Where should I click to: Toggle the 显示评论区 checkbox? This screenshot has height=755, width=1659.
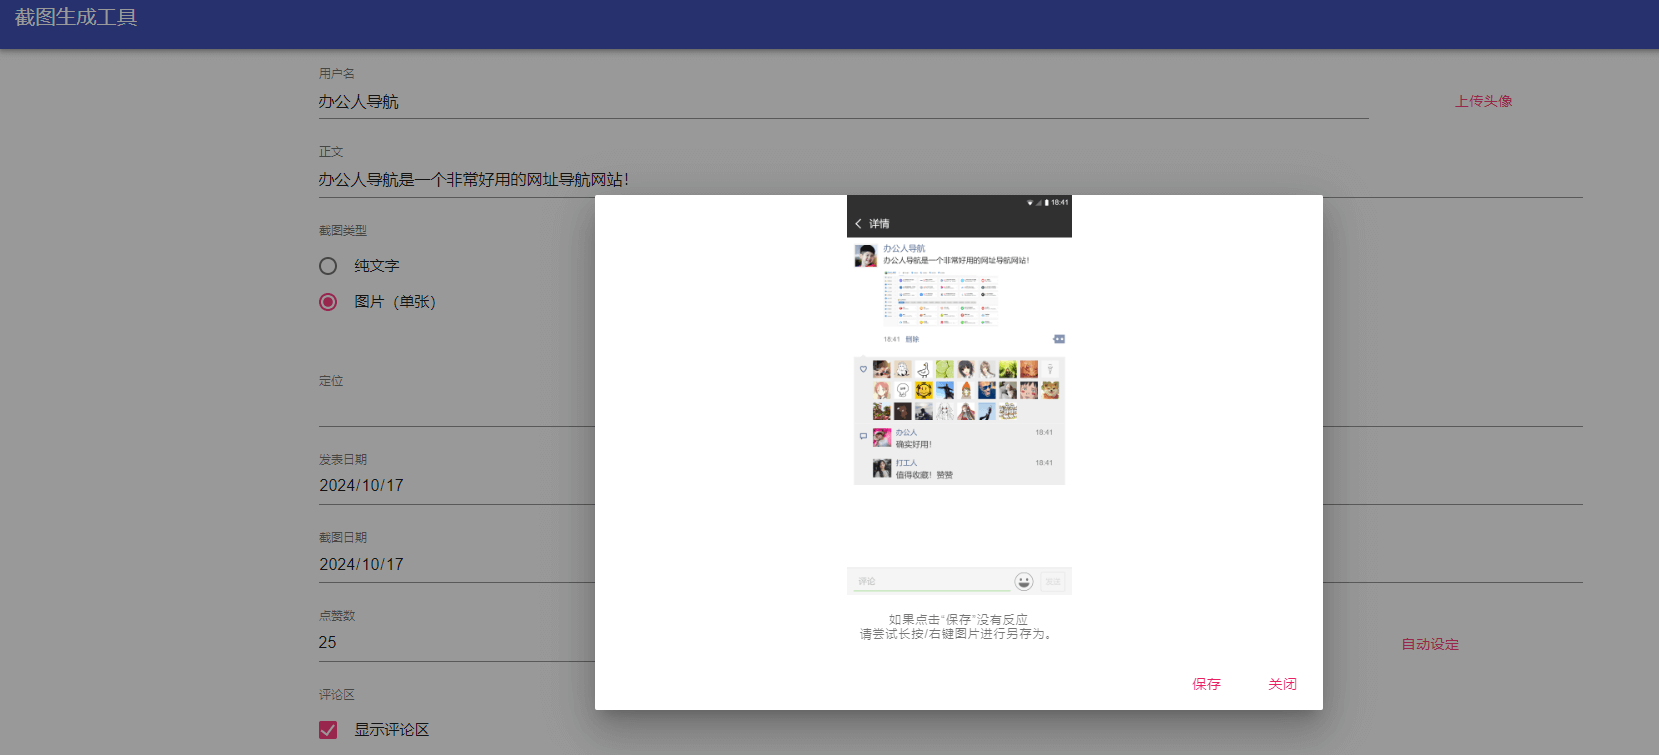pos(328,730)
